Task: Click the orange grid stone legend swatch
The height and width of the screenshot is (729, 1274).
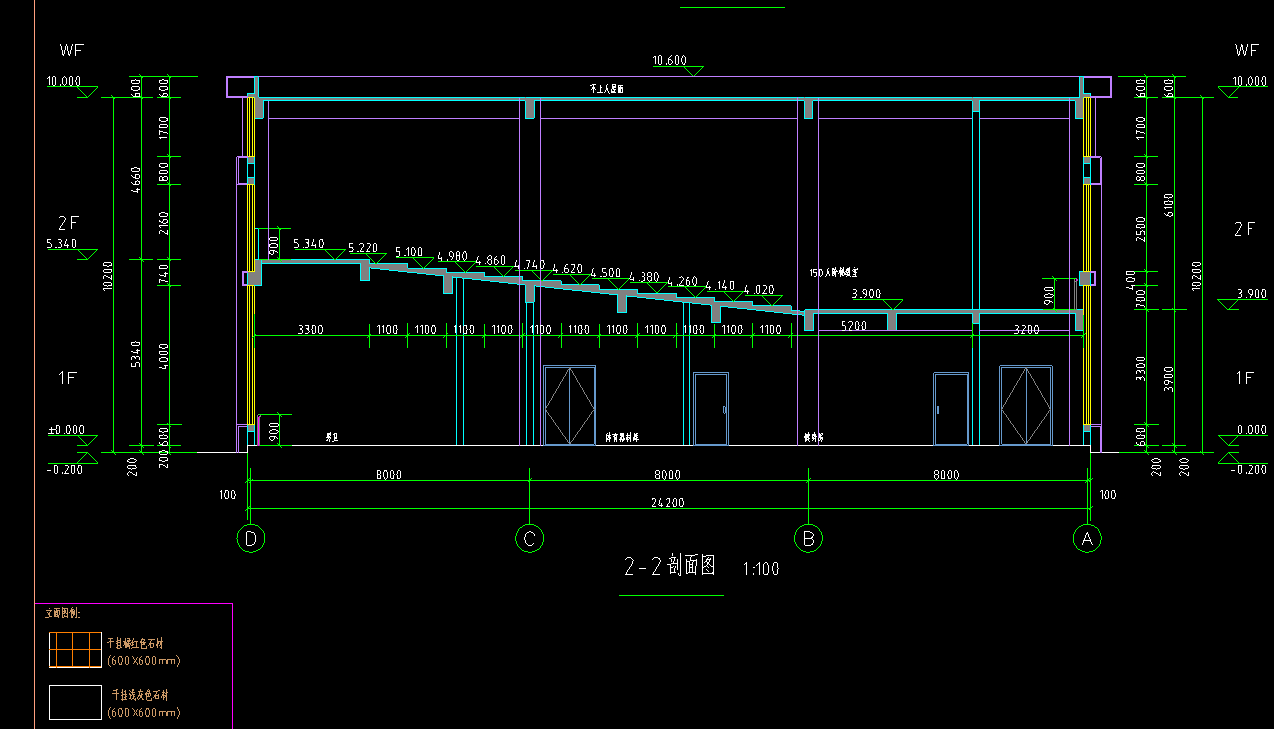Action: [x=76, y=650]
